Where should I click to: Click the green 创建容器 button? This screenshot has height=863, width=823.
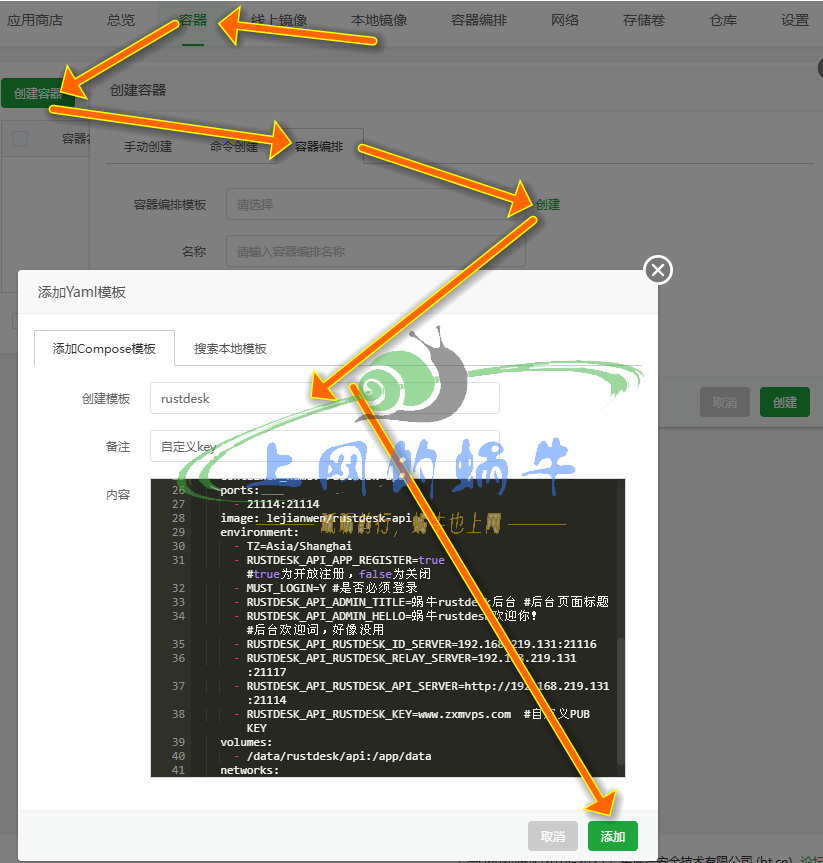[37, 93]
